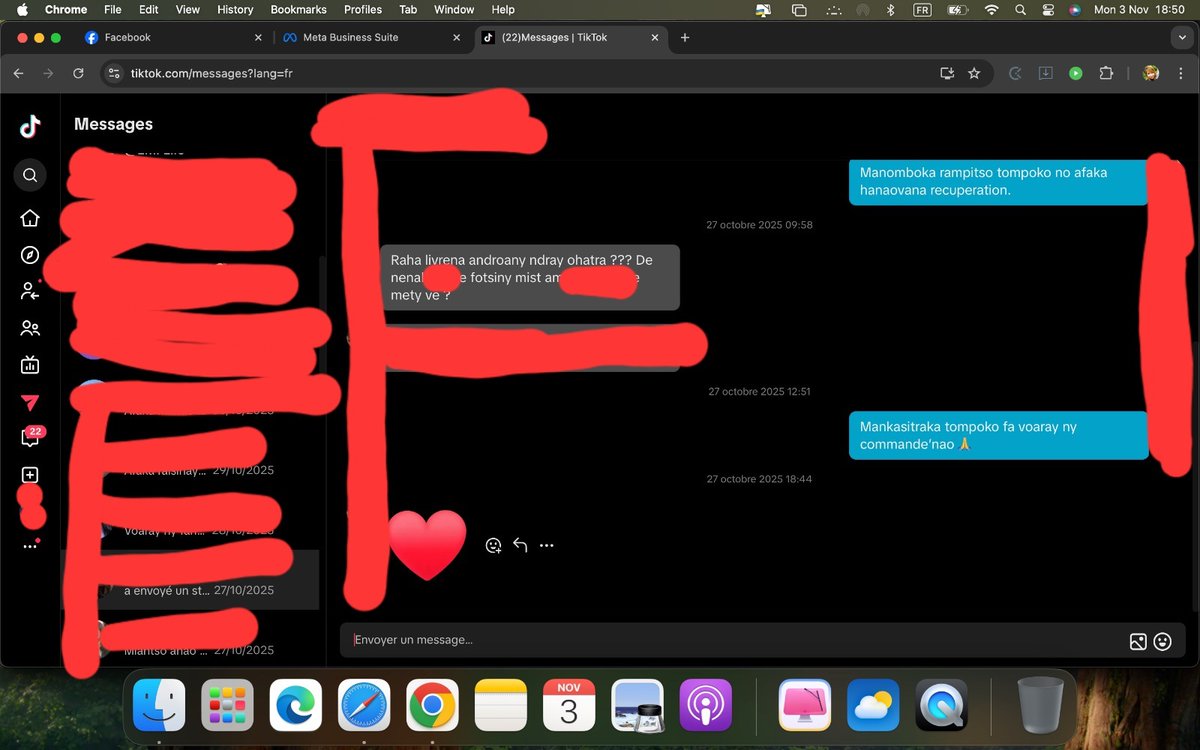View site information icon left of URL

click(113, 73)
